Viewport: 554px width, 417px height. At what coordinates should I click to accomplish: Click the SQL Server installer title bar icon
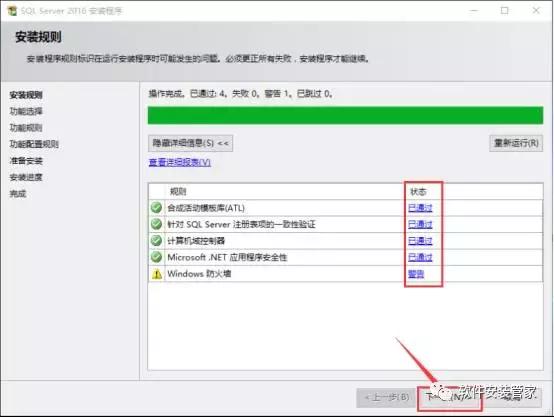(x=12, y=11)
